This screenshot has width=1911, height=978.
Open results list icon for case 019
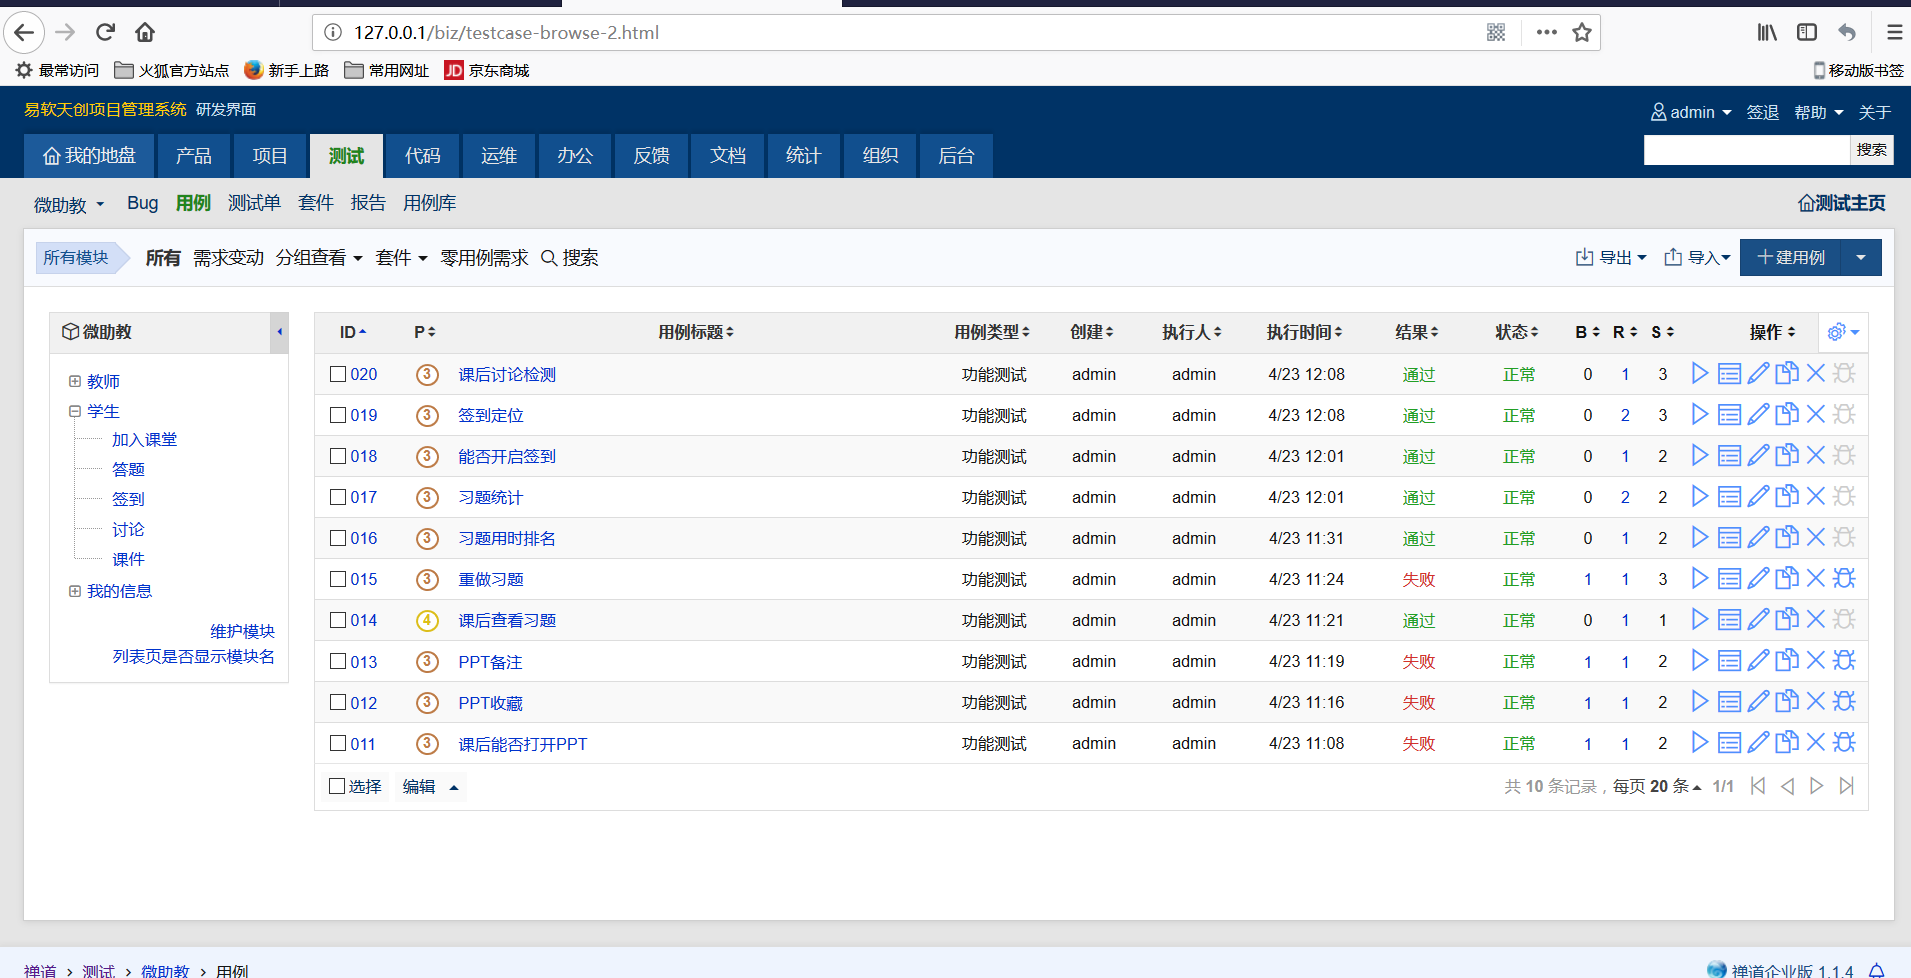[x=1729, y=415]
